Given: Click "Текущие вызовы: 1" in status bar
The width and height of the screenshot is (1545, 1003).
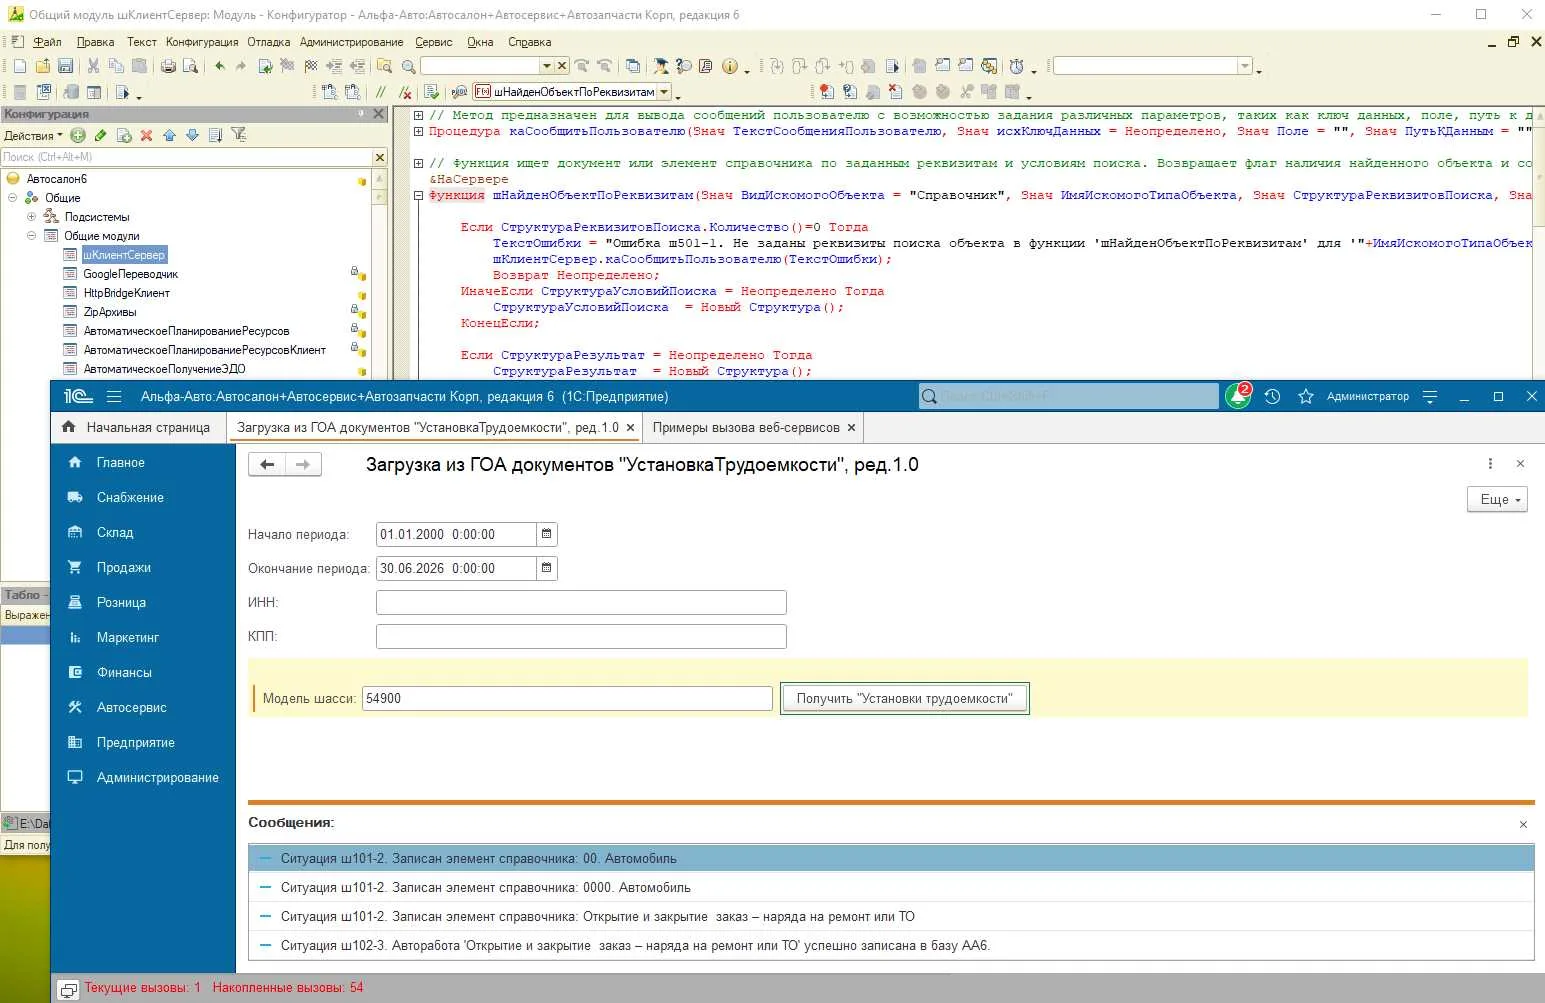Looking at the screenshot, I should coord(142,987).
